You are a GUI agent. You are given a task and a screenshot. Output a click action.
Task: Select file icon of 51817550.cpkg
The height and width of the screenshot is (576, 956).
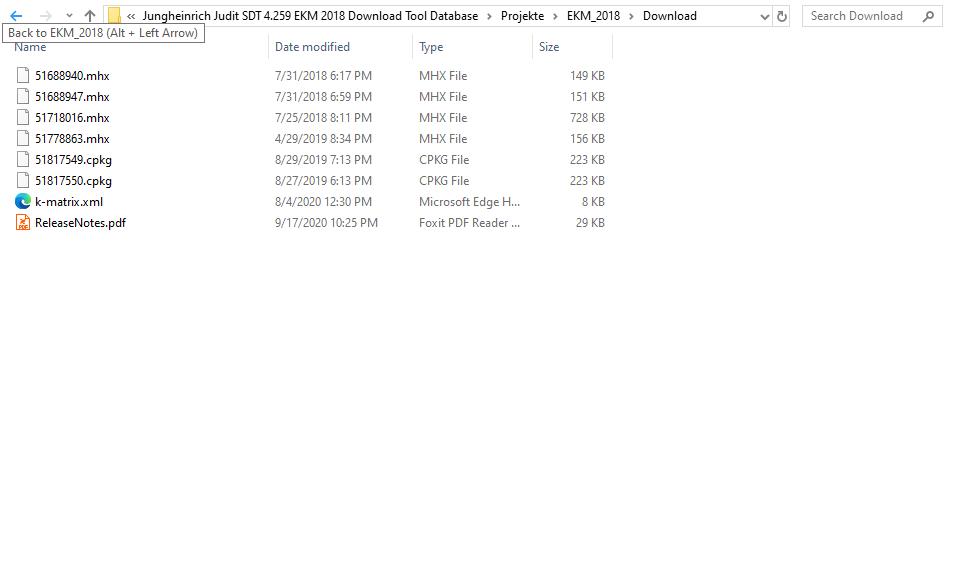pos(23,180)
